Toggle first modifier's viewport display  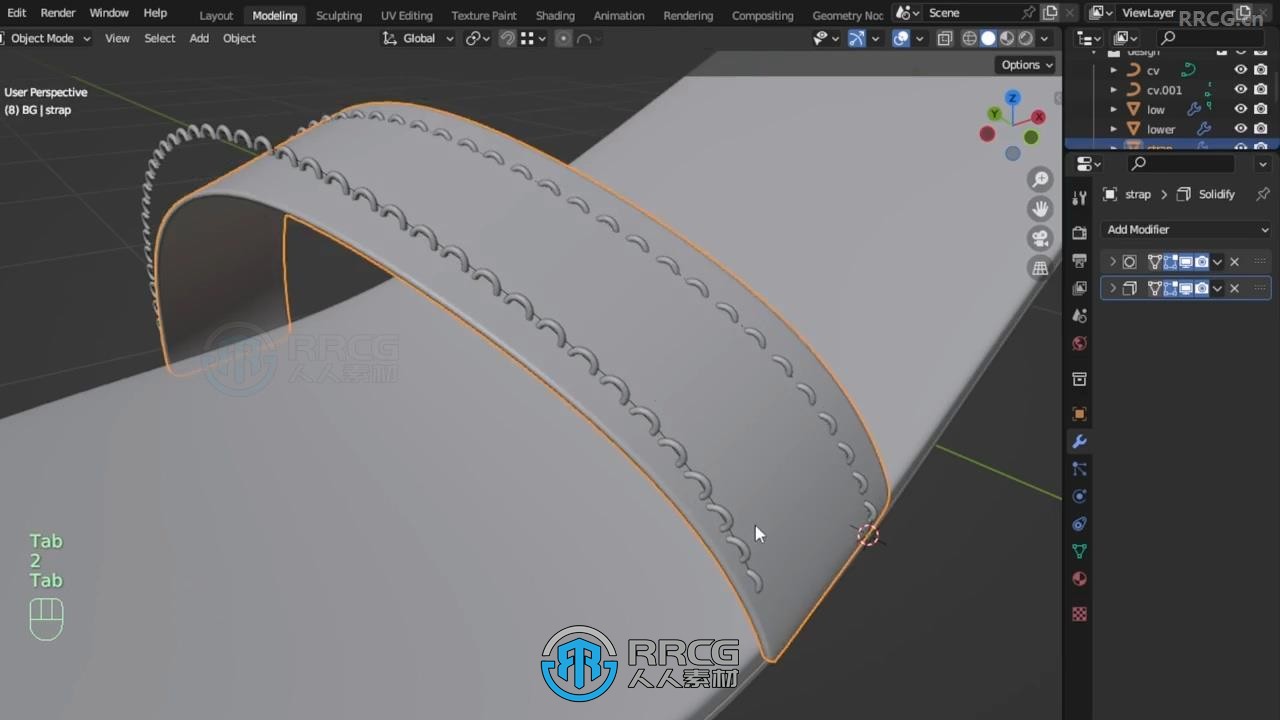(1186, 262)
